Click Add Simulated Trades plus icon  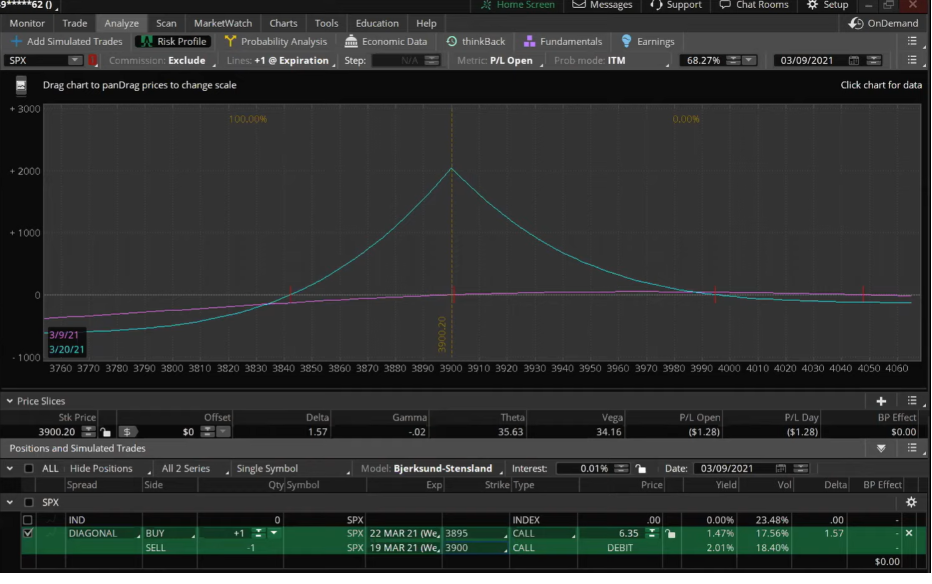click(16, 41)
